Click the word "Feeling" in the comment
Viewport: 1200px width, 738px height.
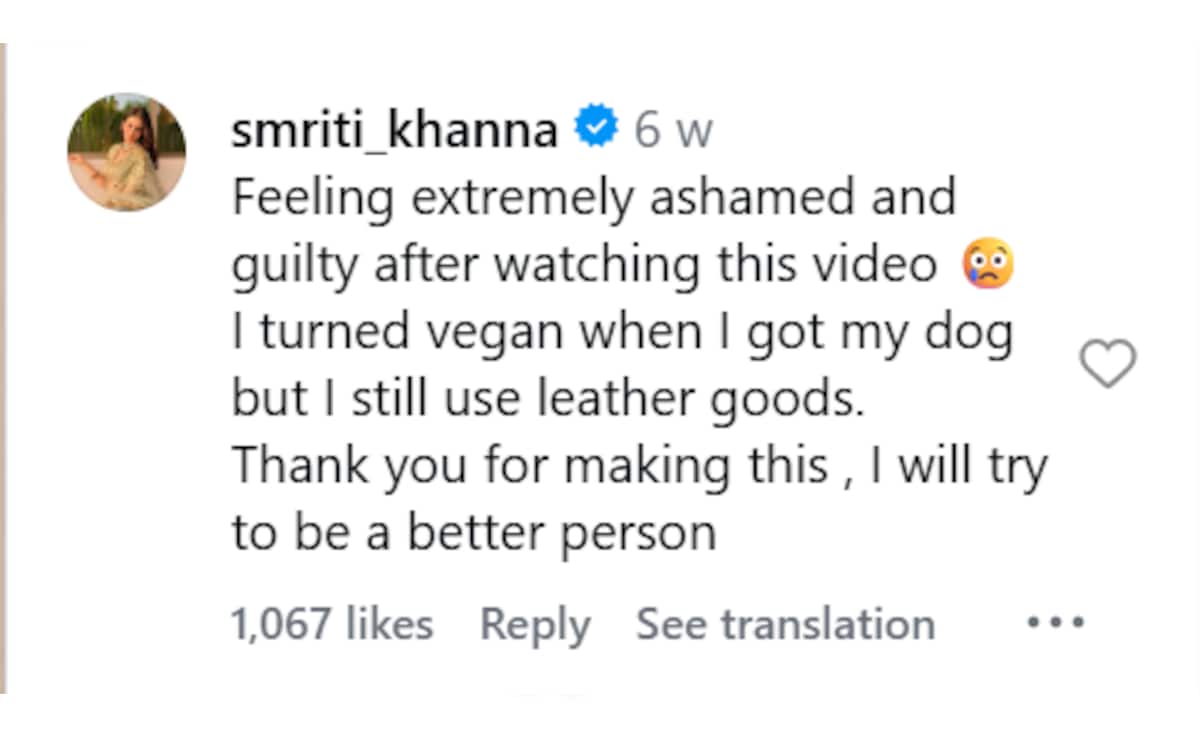tap(313, 198)
